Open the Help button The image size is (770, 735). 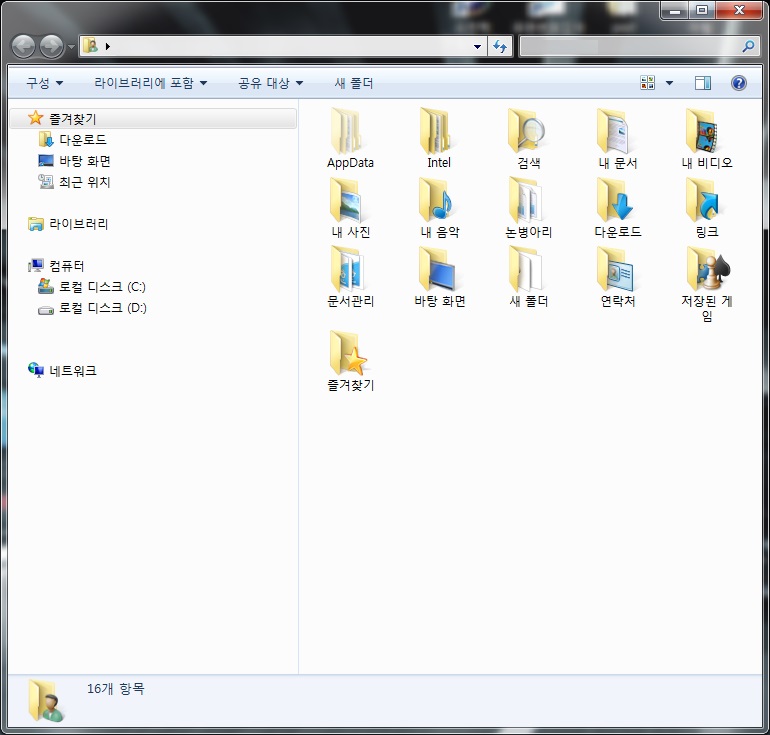739,83
